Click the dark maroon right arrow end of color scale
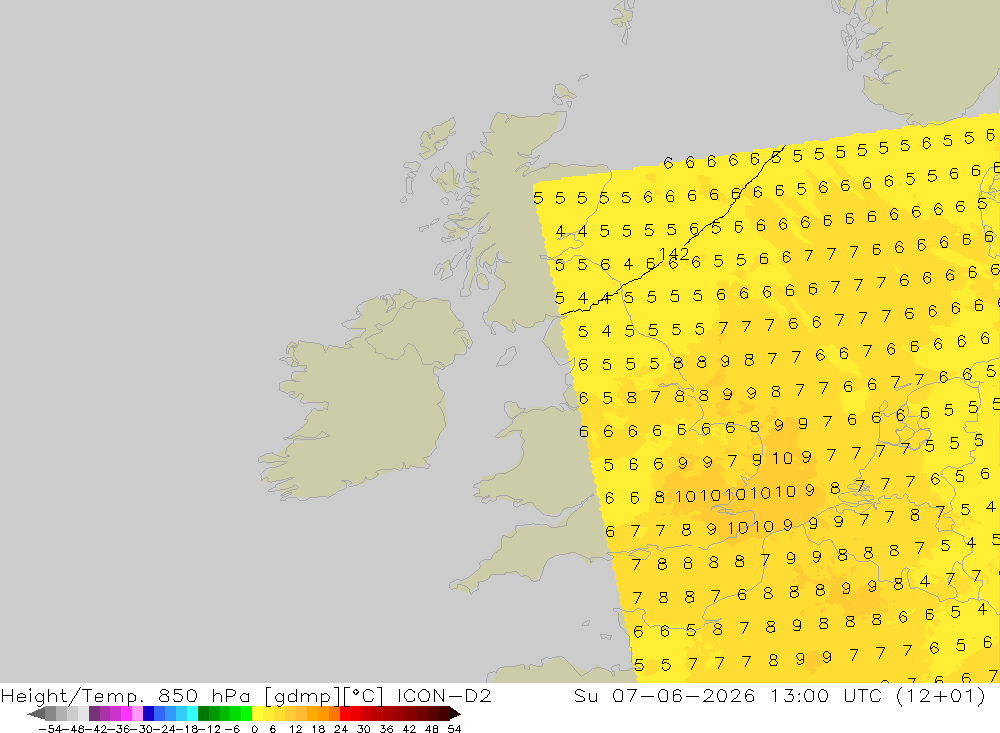This screenshot has width=1000, height=733. (x=455, y=713)
